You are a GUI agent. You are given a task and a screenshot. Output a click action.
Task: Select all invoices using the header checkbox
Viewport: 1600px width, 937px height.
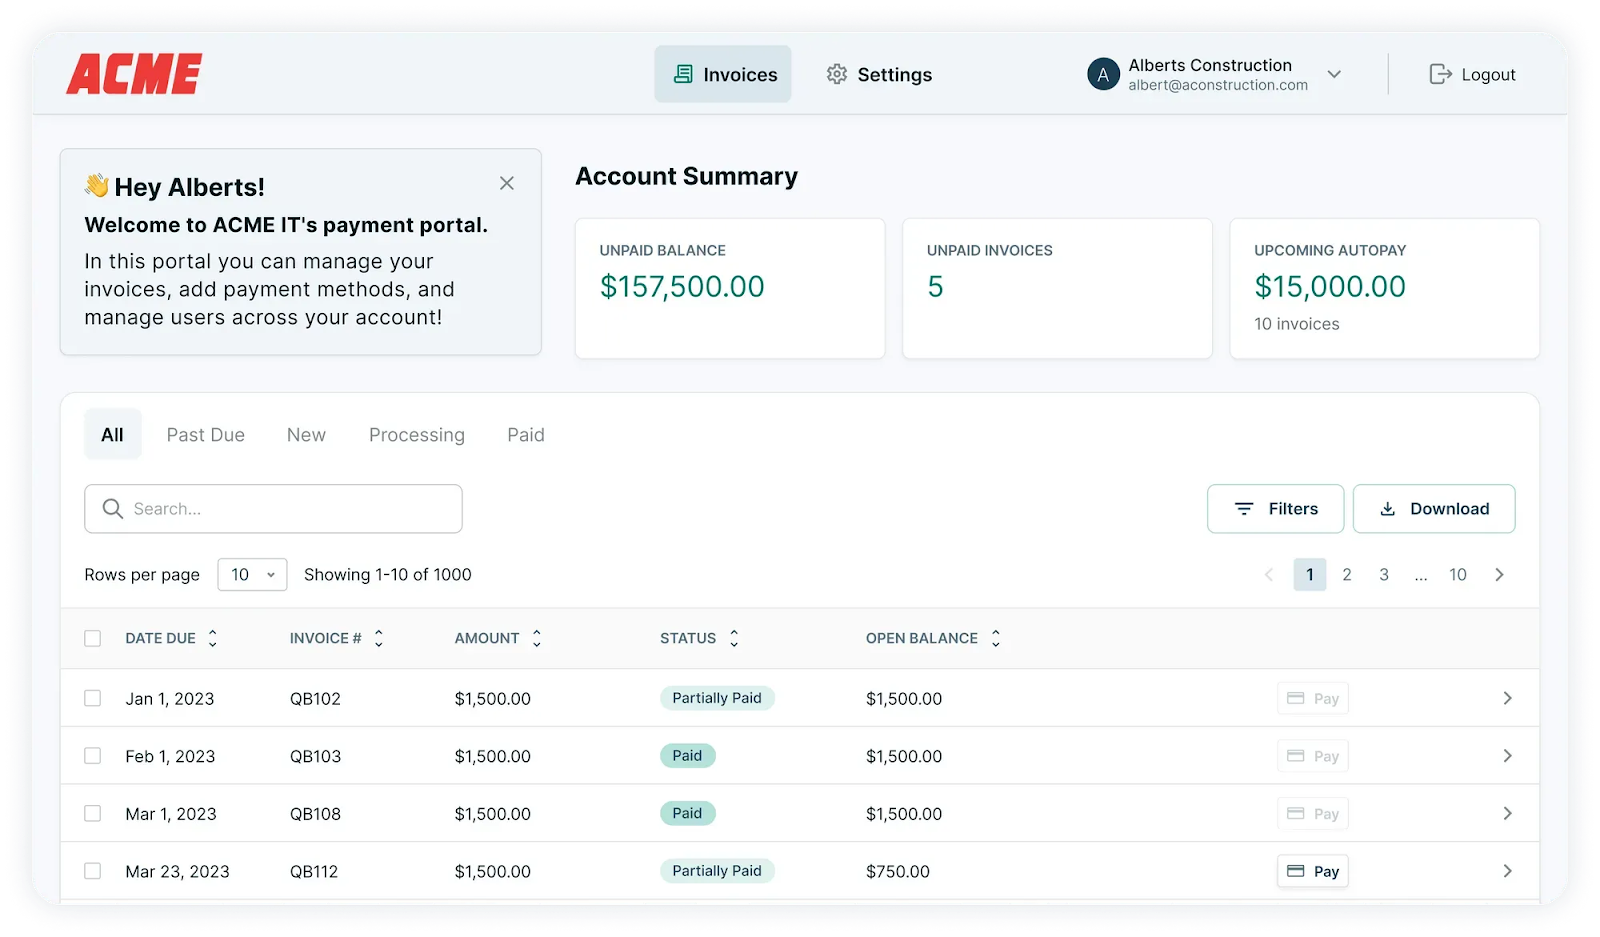click(93, 637)
